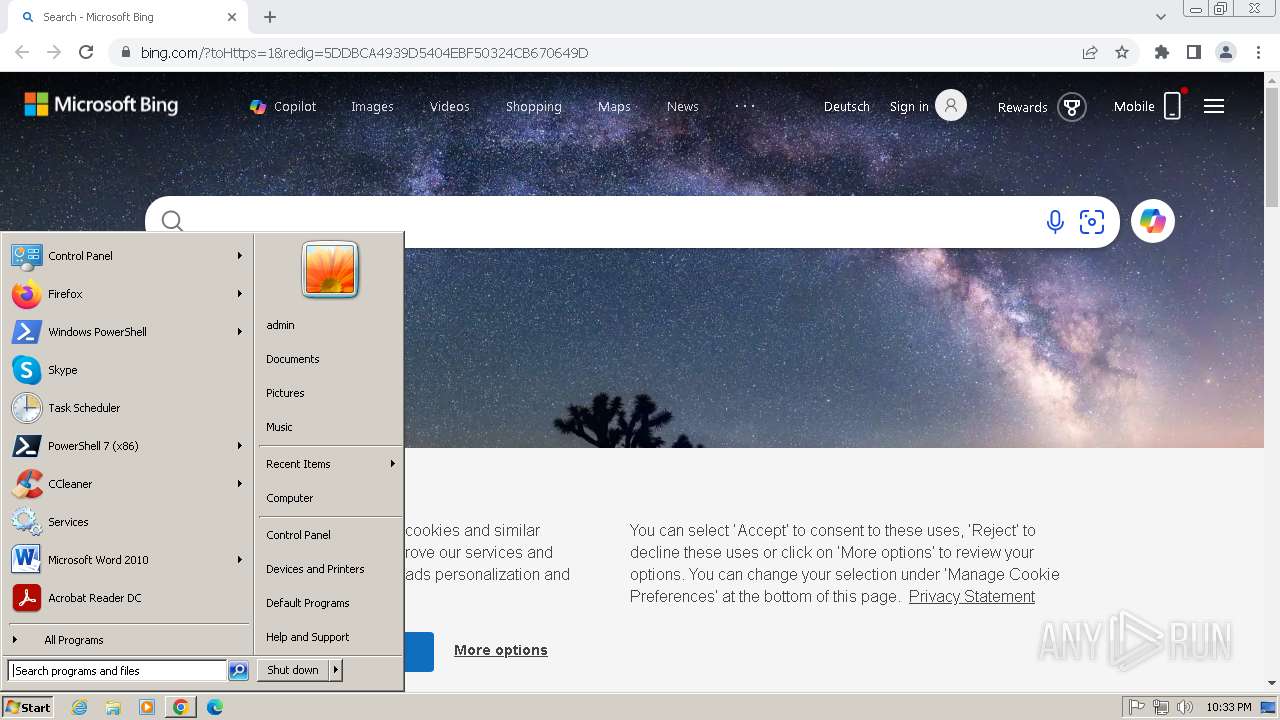The image size is (1280, 720).
Task: Click the start menu search magnifier button
Action: click(x=238, y=671)
